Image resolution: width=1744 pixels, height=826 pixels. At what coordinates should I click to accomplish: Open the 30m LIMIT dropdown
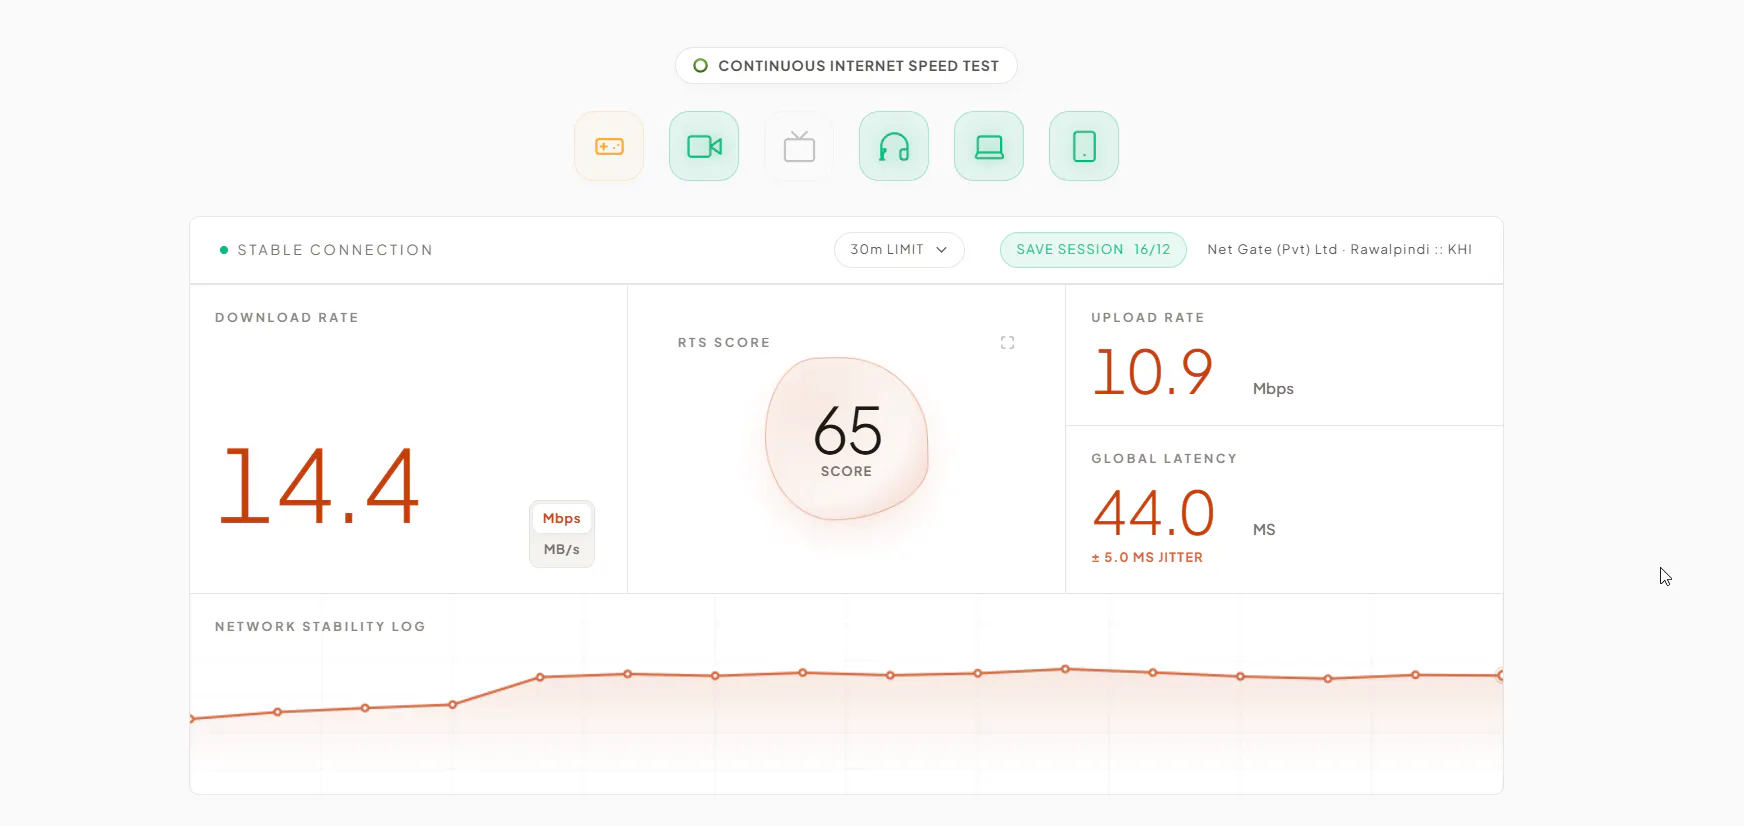coord(899,250)
